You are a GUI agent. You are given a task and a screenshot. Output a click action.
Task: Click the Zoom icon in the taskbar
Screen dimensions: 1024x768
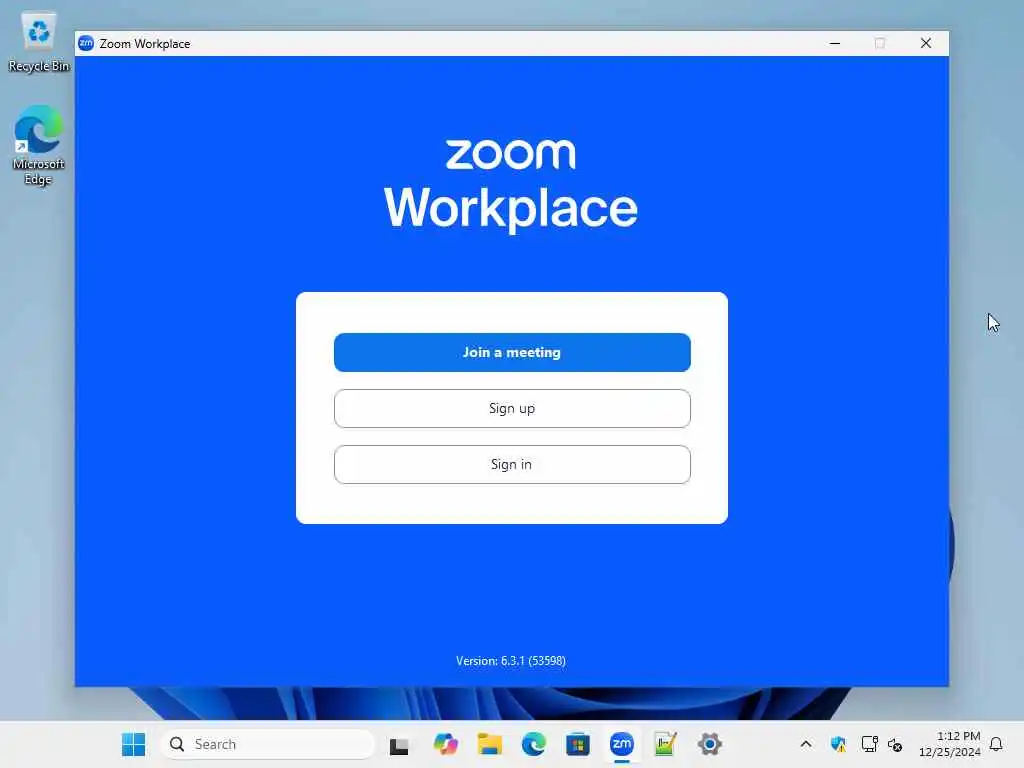click(622, 744)
